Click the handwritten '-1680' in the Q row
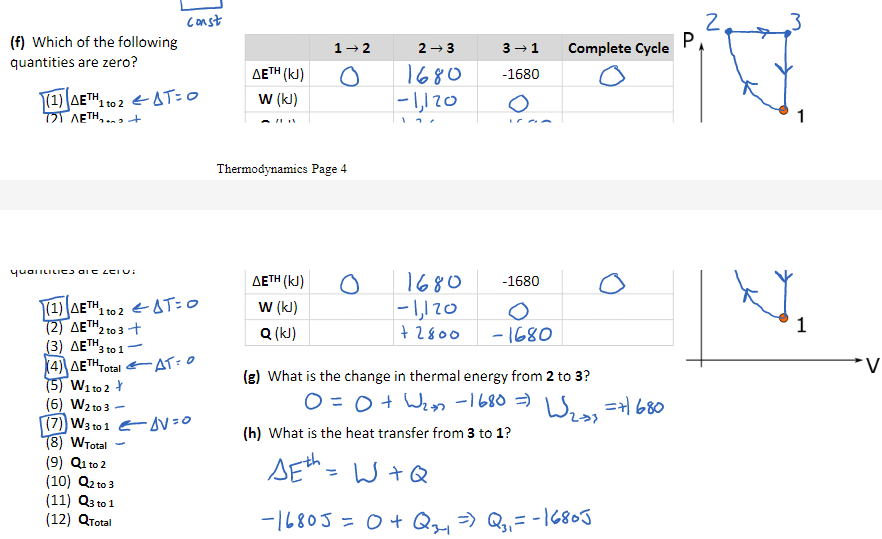This screenshot has height=539, width=882. tap(522, 335)
